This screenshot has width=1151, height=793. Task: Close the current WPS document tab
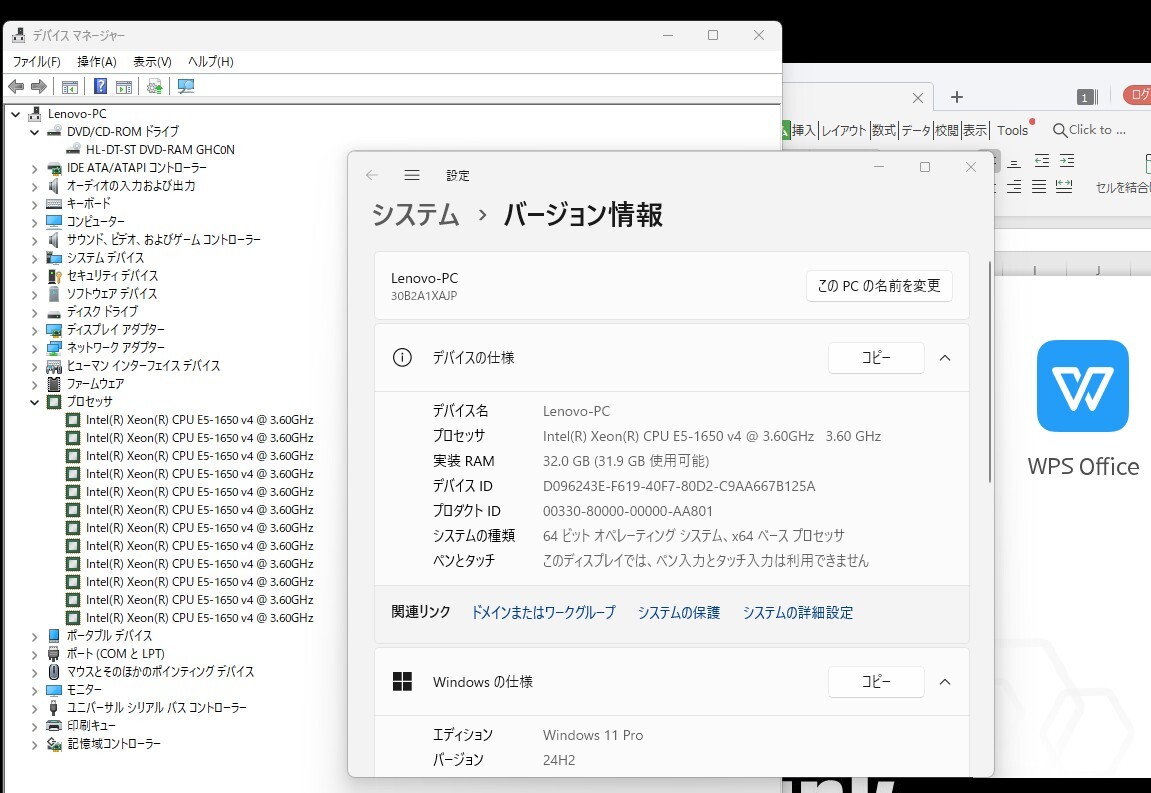coord(918,98)
